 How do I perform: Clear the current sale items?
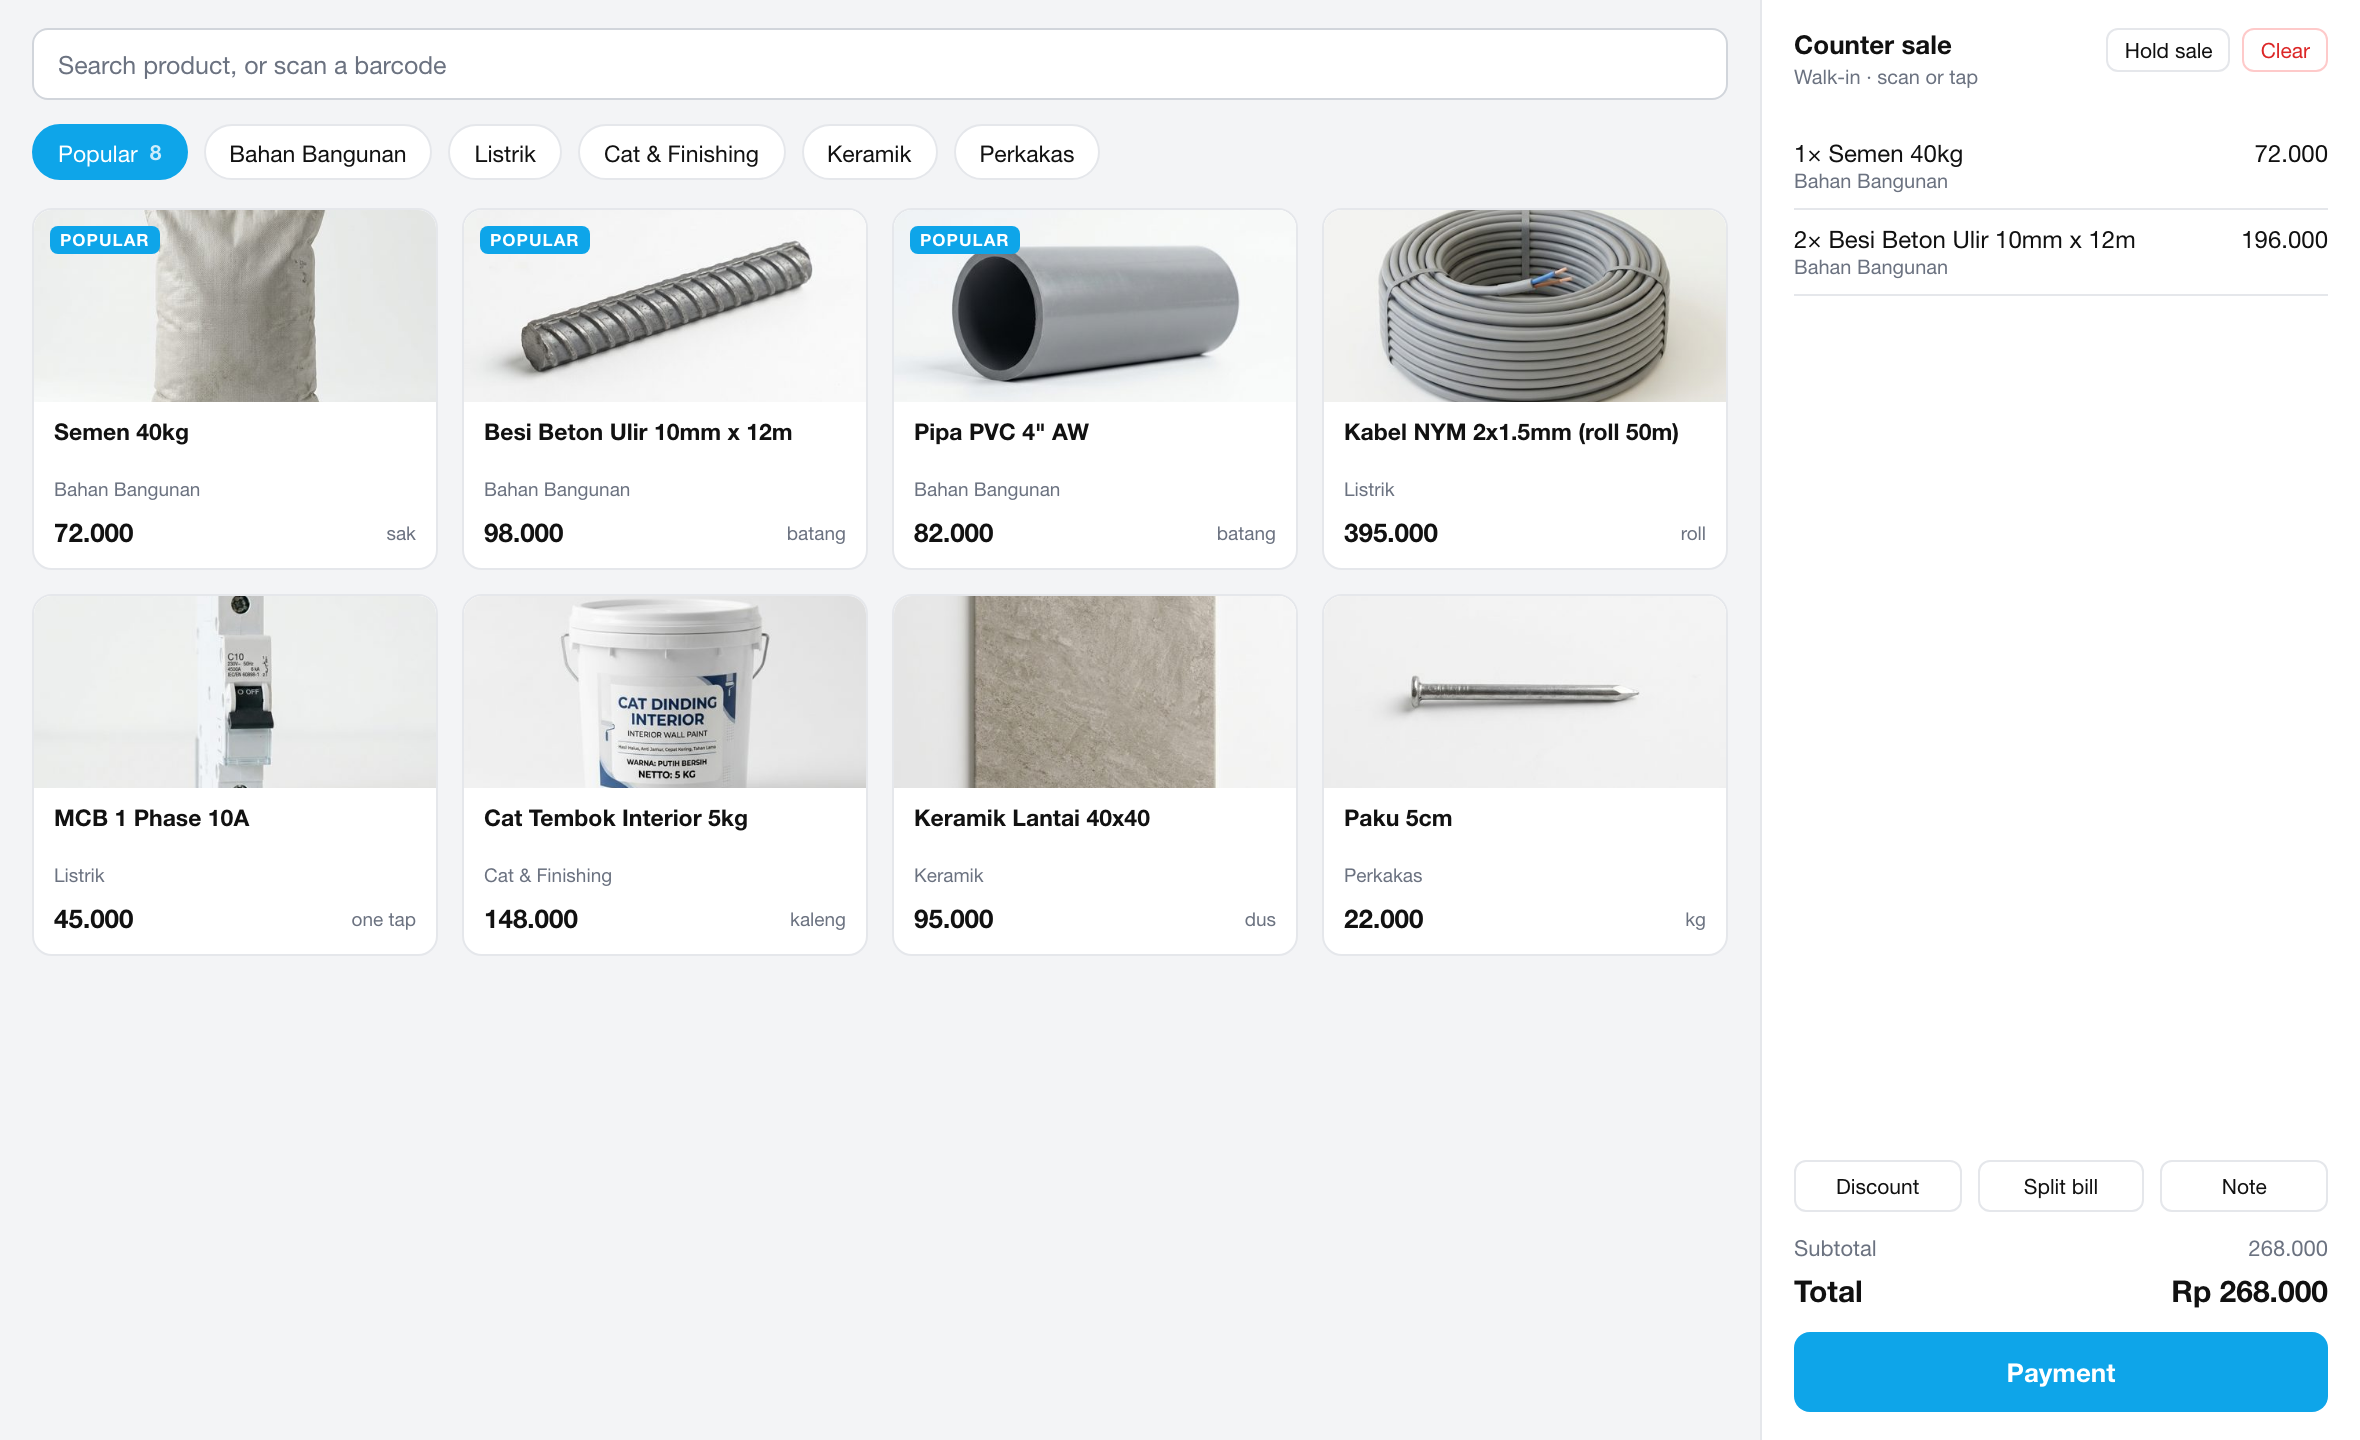pos(2285,51)
